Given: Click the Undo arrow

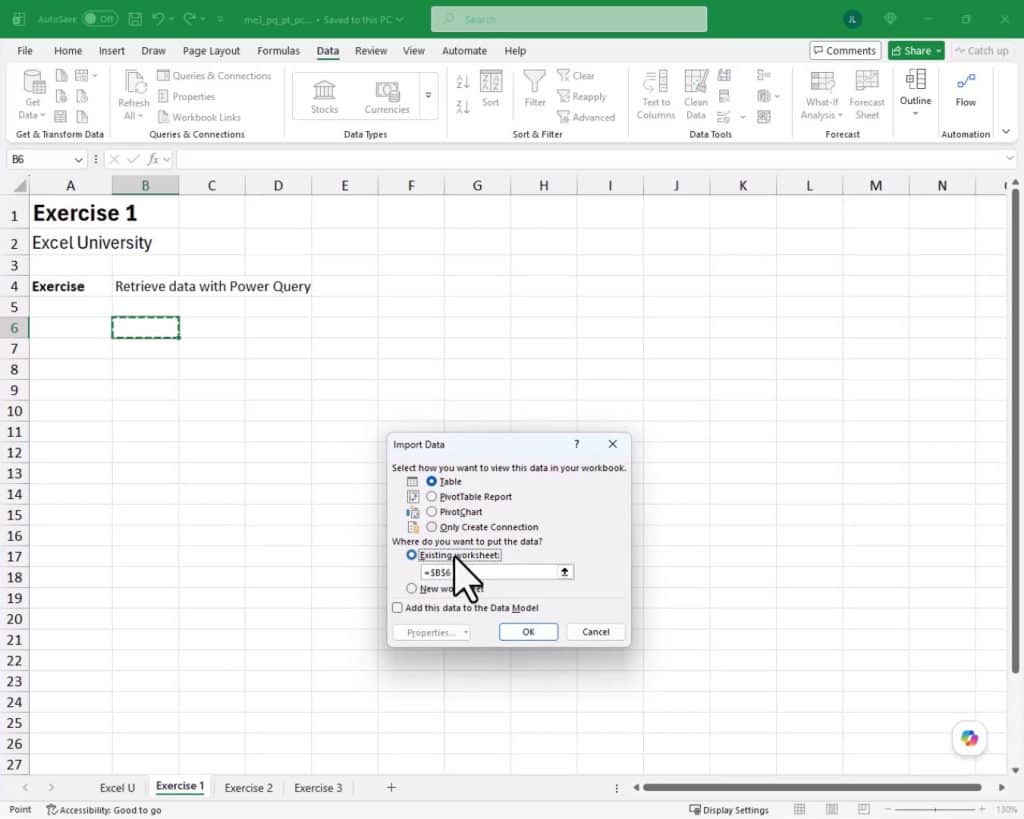Looking at the screenshot, I should pyautogui.click(x=158, y=19).
